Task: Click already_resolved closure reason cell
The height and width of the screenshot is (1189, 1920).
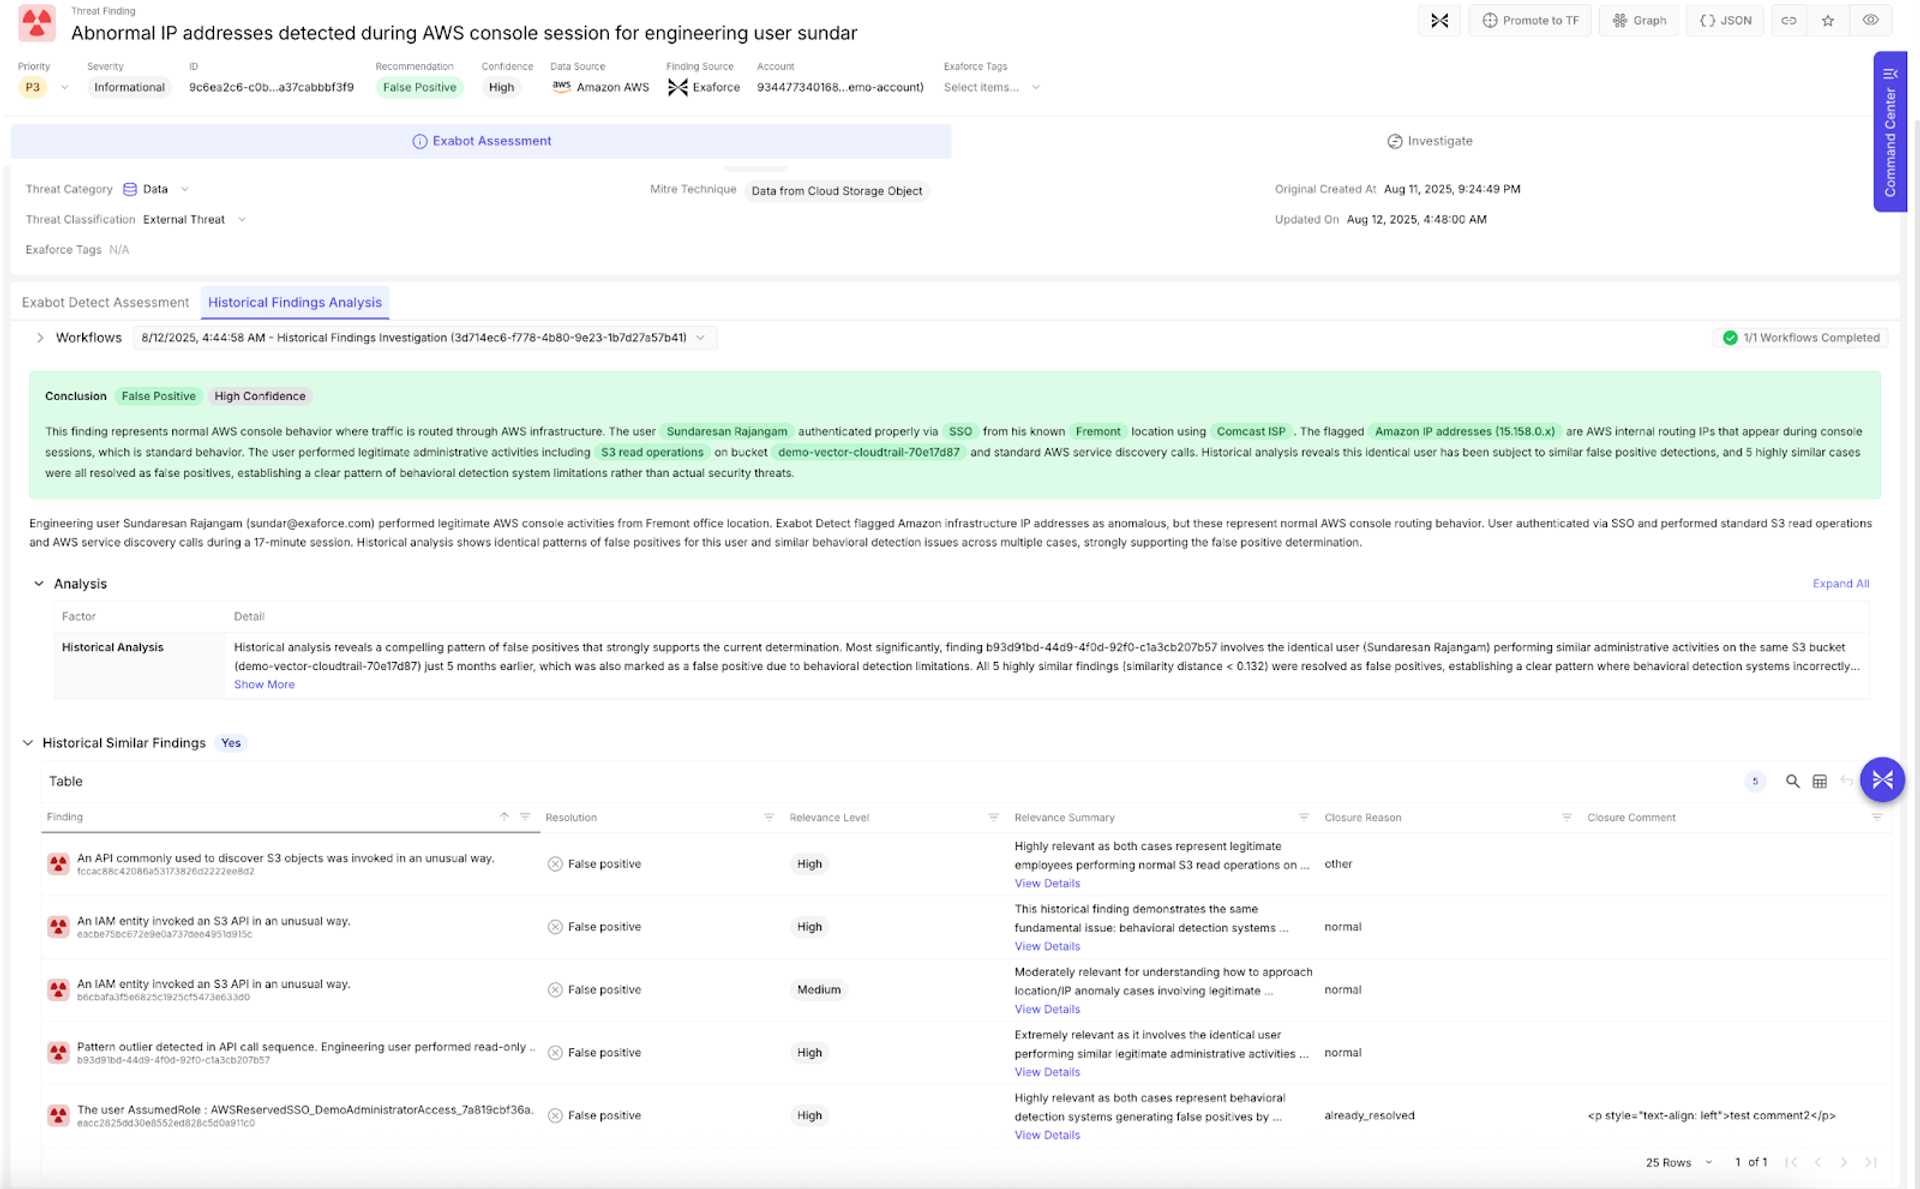Action: (x=1369, y=1116)
